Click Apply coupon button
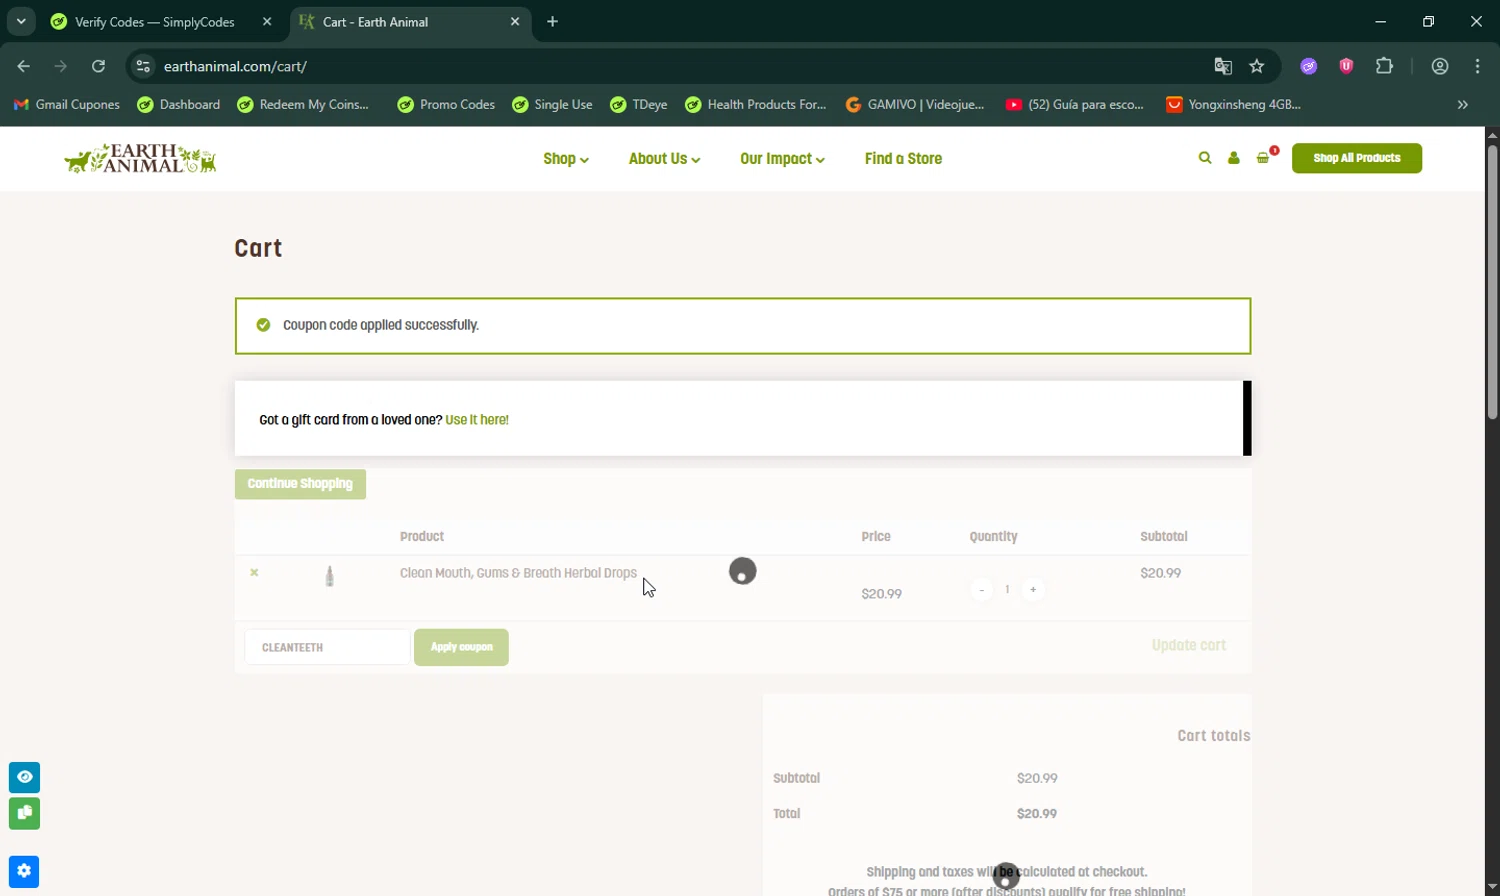Screen dimensions: 1500x896 pos(461,647)
